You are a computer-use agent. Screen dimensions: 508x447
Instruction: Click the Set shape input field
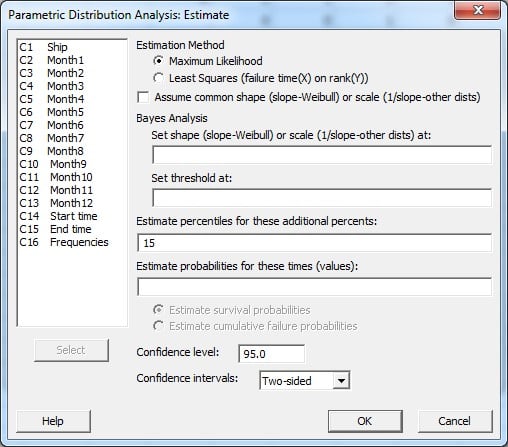322,155
